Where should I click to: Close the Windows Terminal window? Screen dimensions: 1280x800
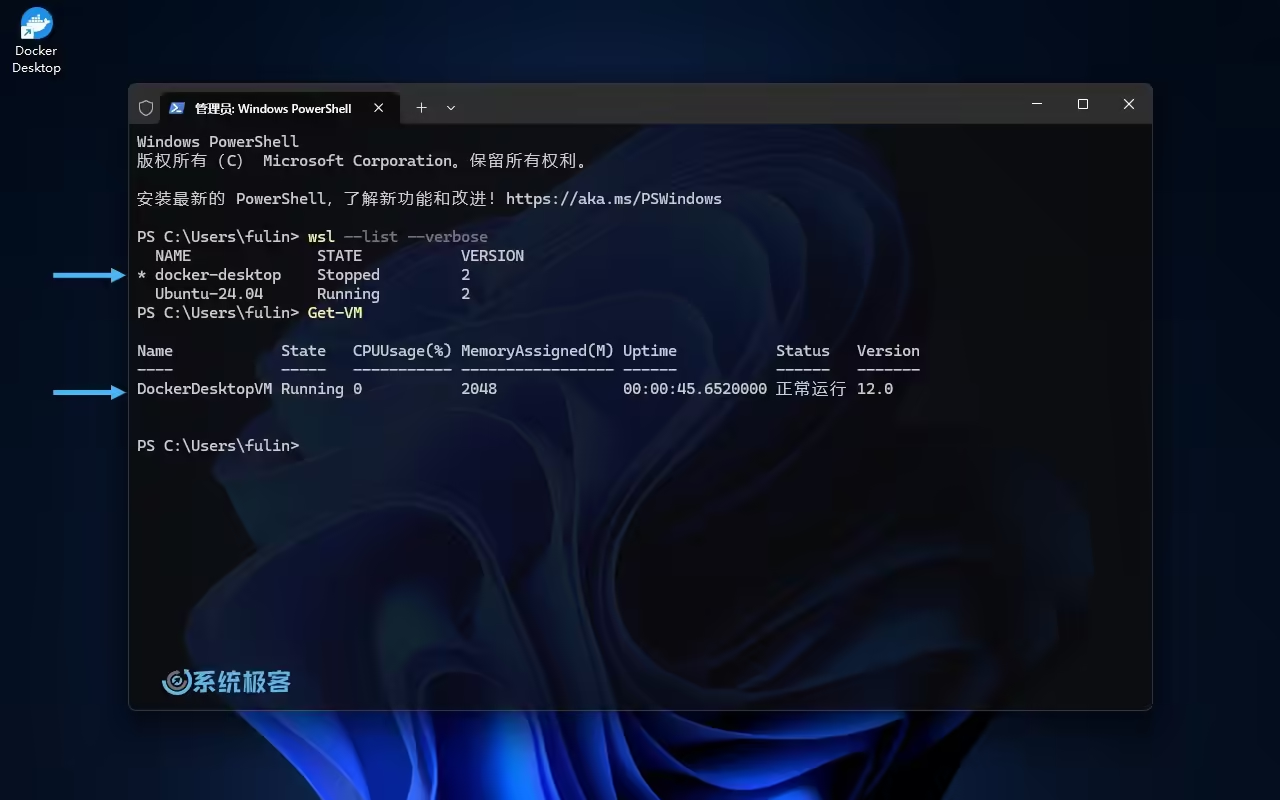coord(1129,104)
